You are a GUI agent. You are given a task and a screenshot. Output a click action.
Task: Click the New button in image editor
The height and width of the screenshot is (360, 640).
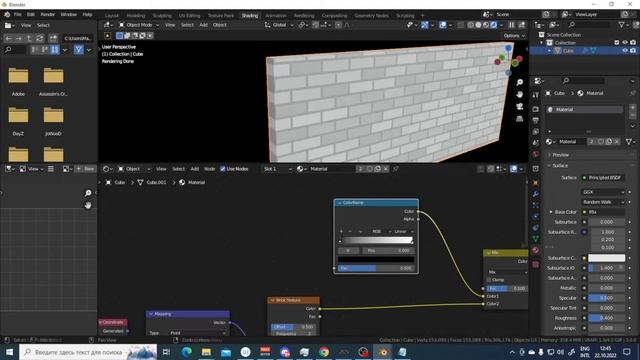86,169
